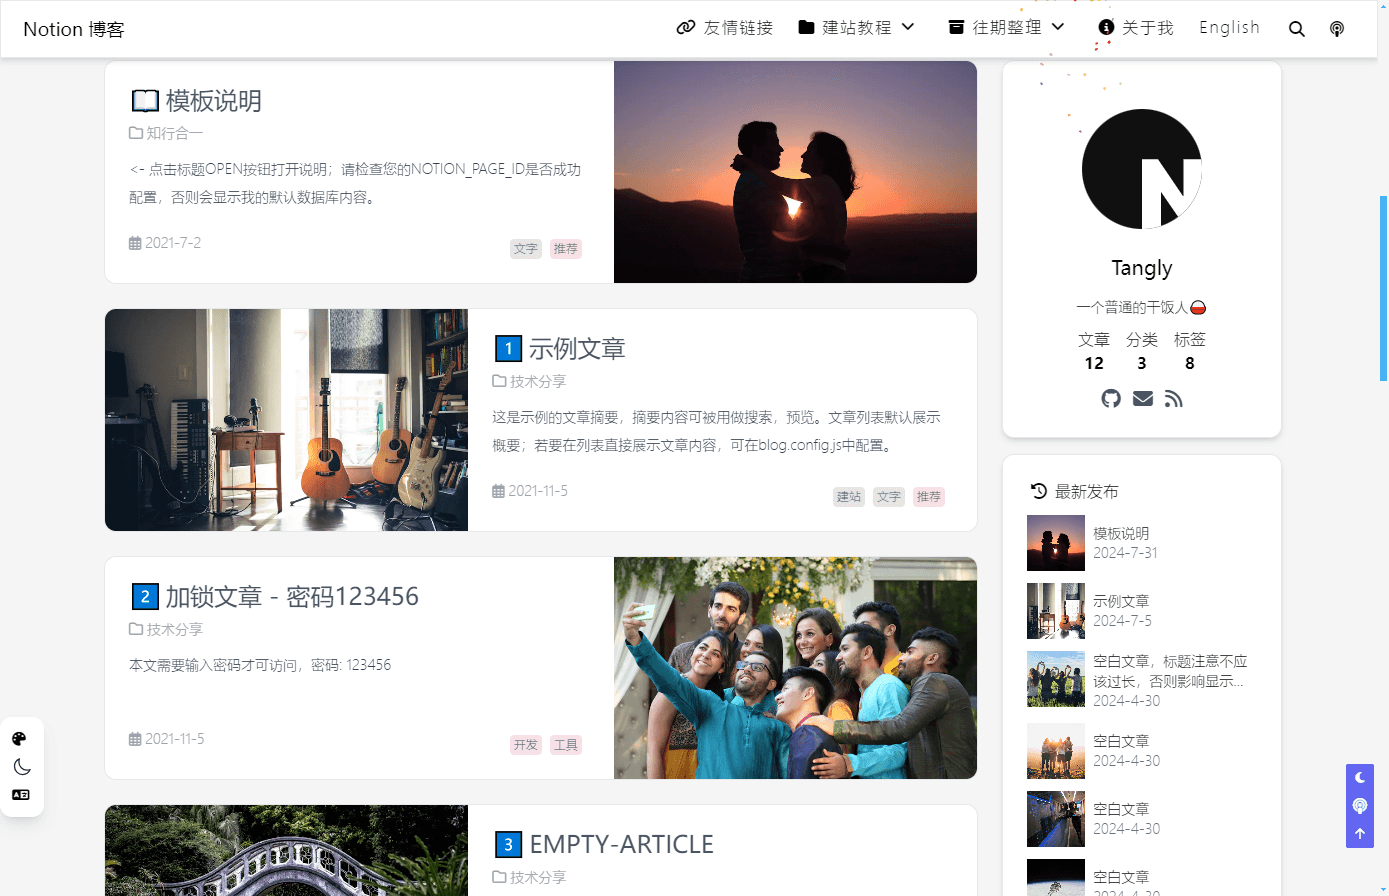Click the 模板说明 thumbnail in 最新发布 list
The height and width of the screenshot is (896, 1389).
(1055, 543)
